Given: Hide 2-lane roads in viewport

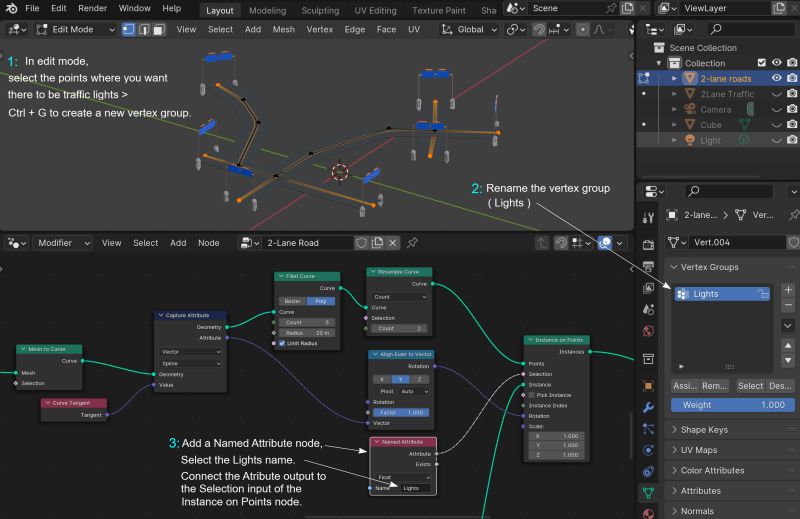Looking at the screenshot, I should [777, 78].
